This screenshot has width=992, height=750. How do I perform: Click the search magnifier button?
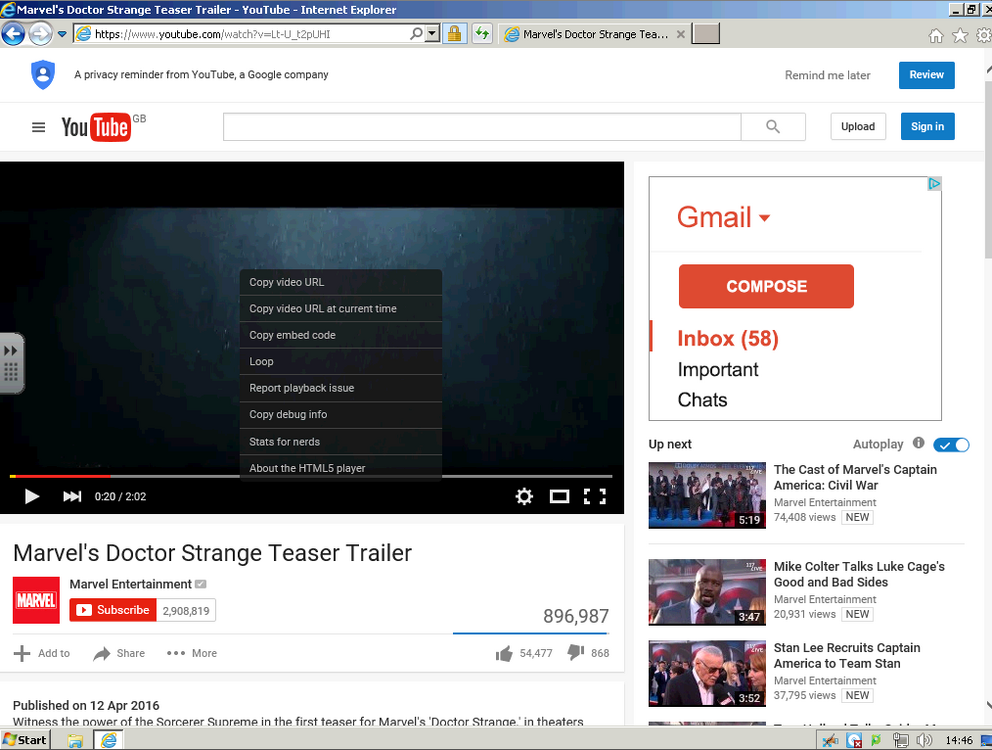click(773, 127)
